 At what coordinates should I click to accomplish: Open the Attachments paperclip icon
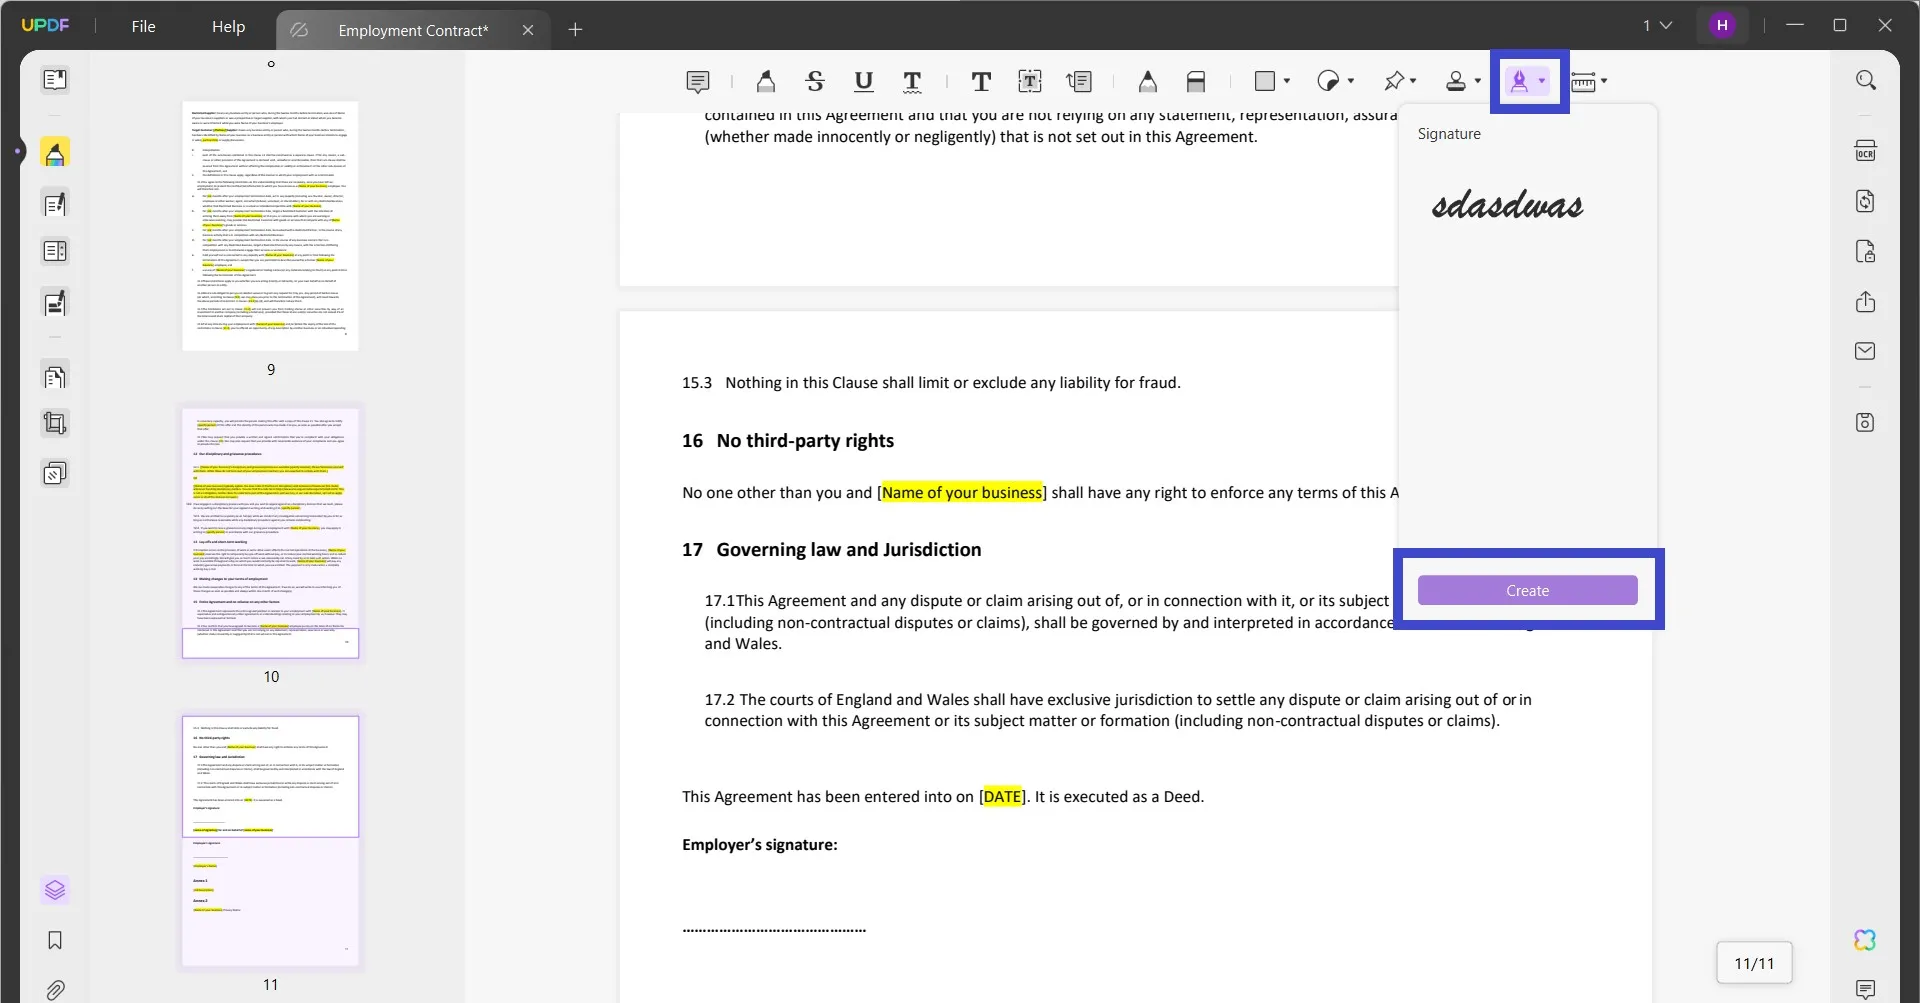[x=55, y=990]
